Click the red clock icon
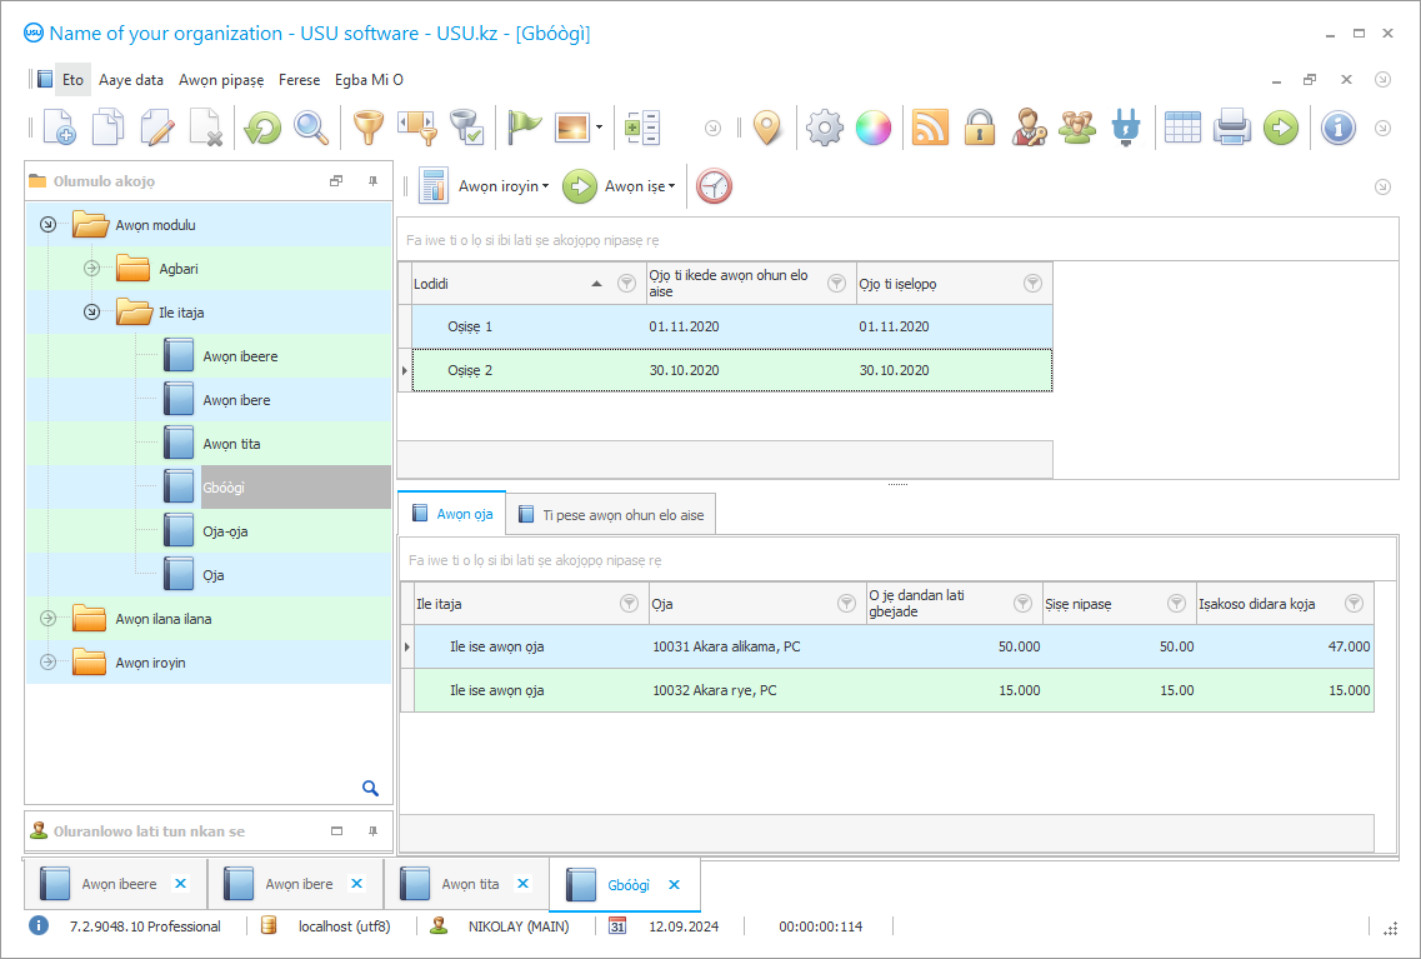The height and width of the screenshot is (959, 1421). 714,187
